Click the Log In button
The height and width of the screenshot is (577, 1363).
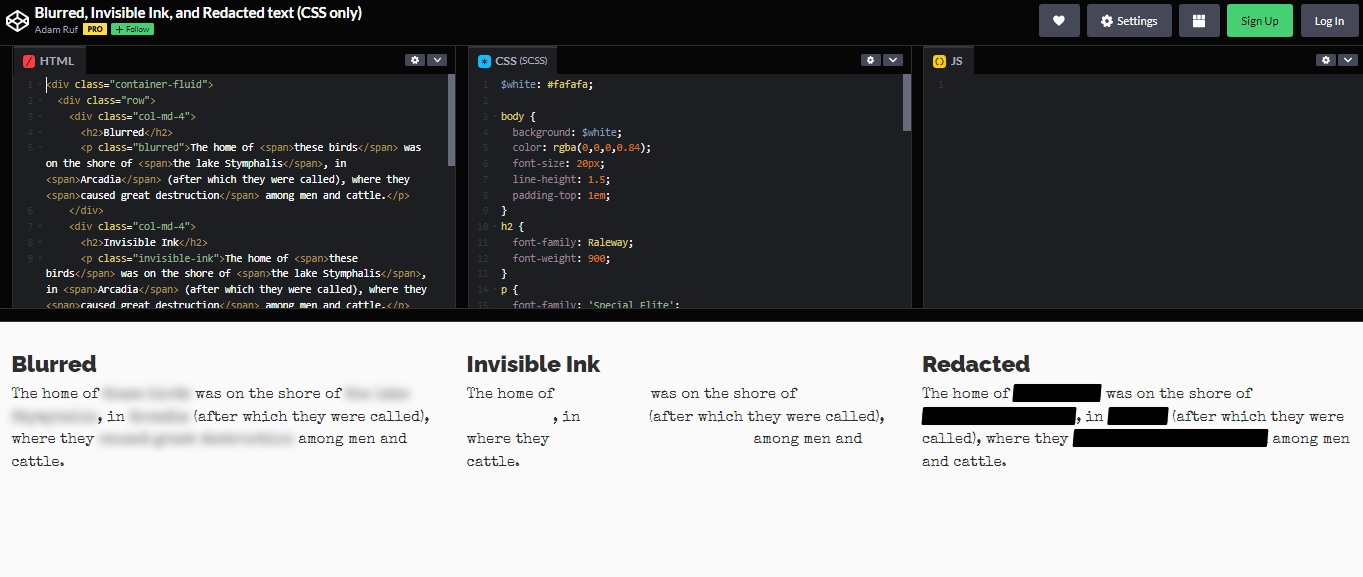pos(1329,20)
